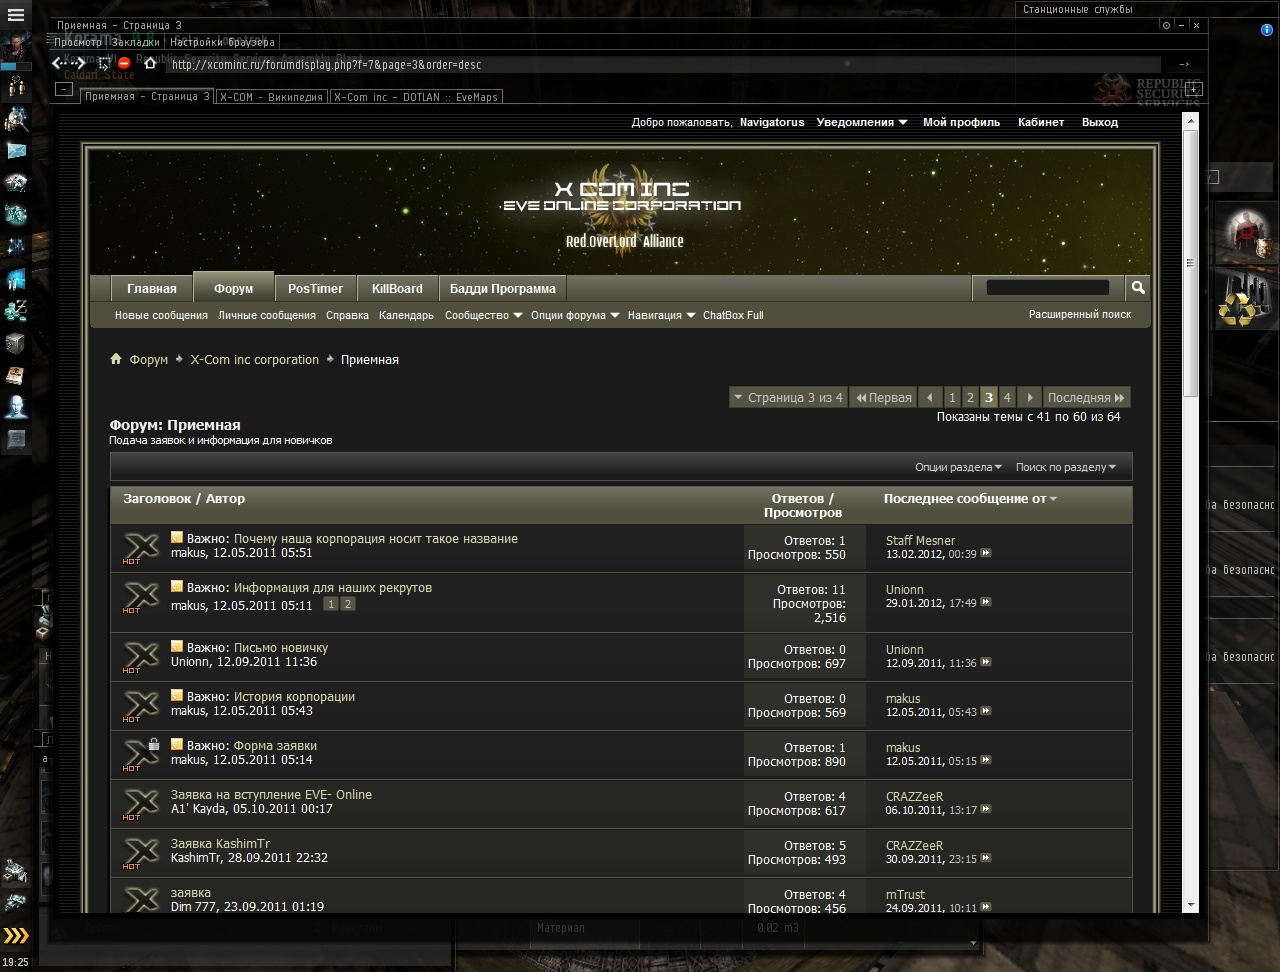Expand the Опции форума menu
Viewport: 1280px width, 972px height.
coord(574,315)
